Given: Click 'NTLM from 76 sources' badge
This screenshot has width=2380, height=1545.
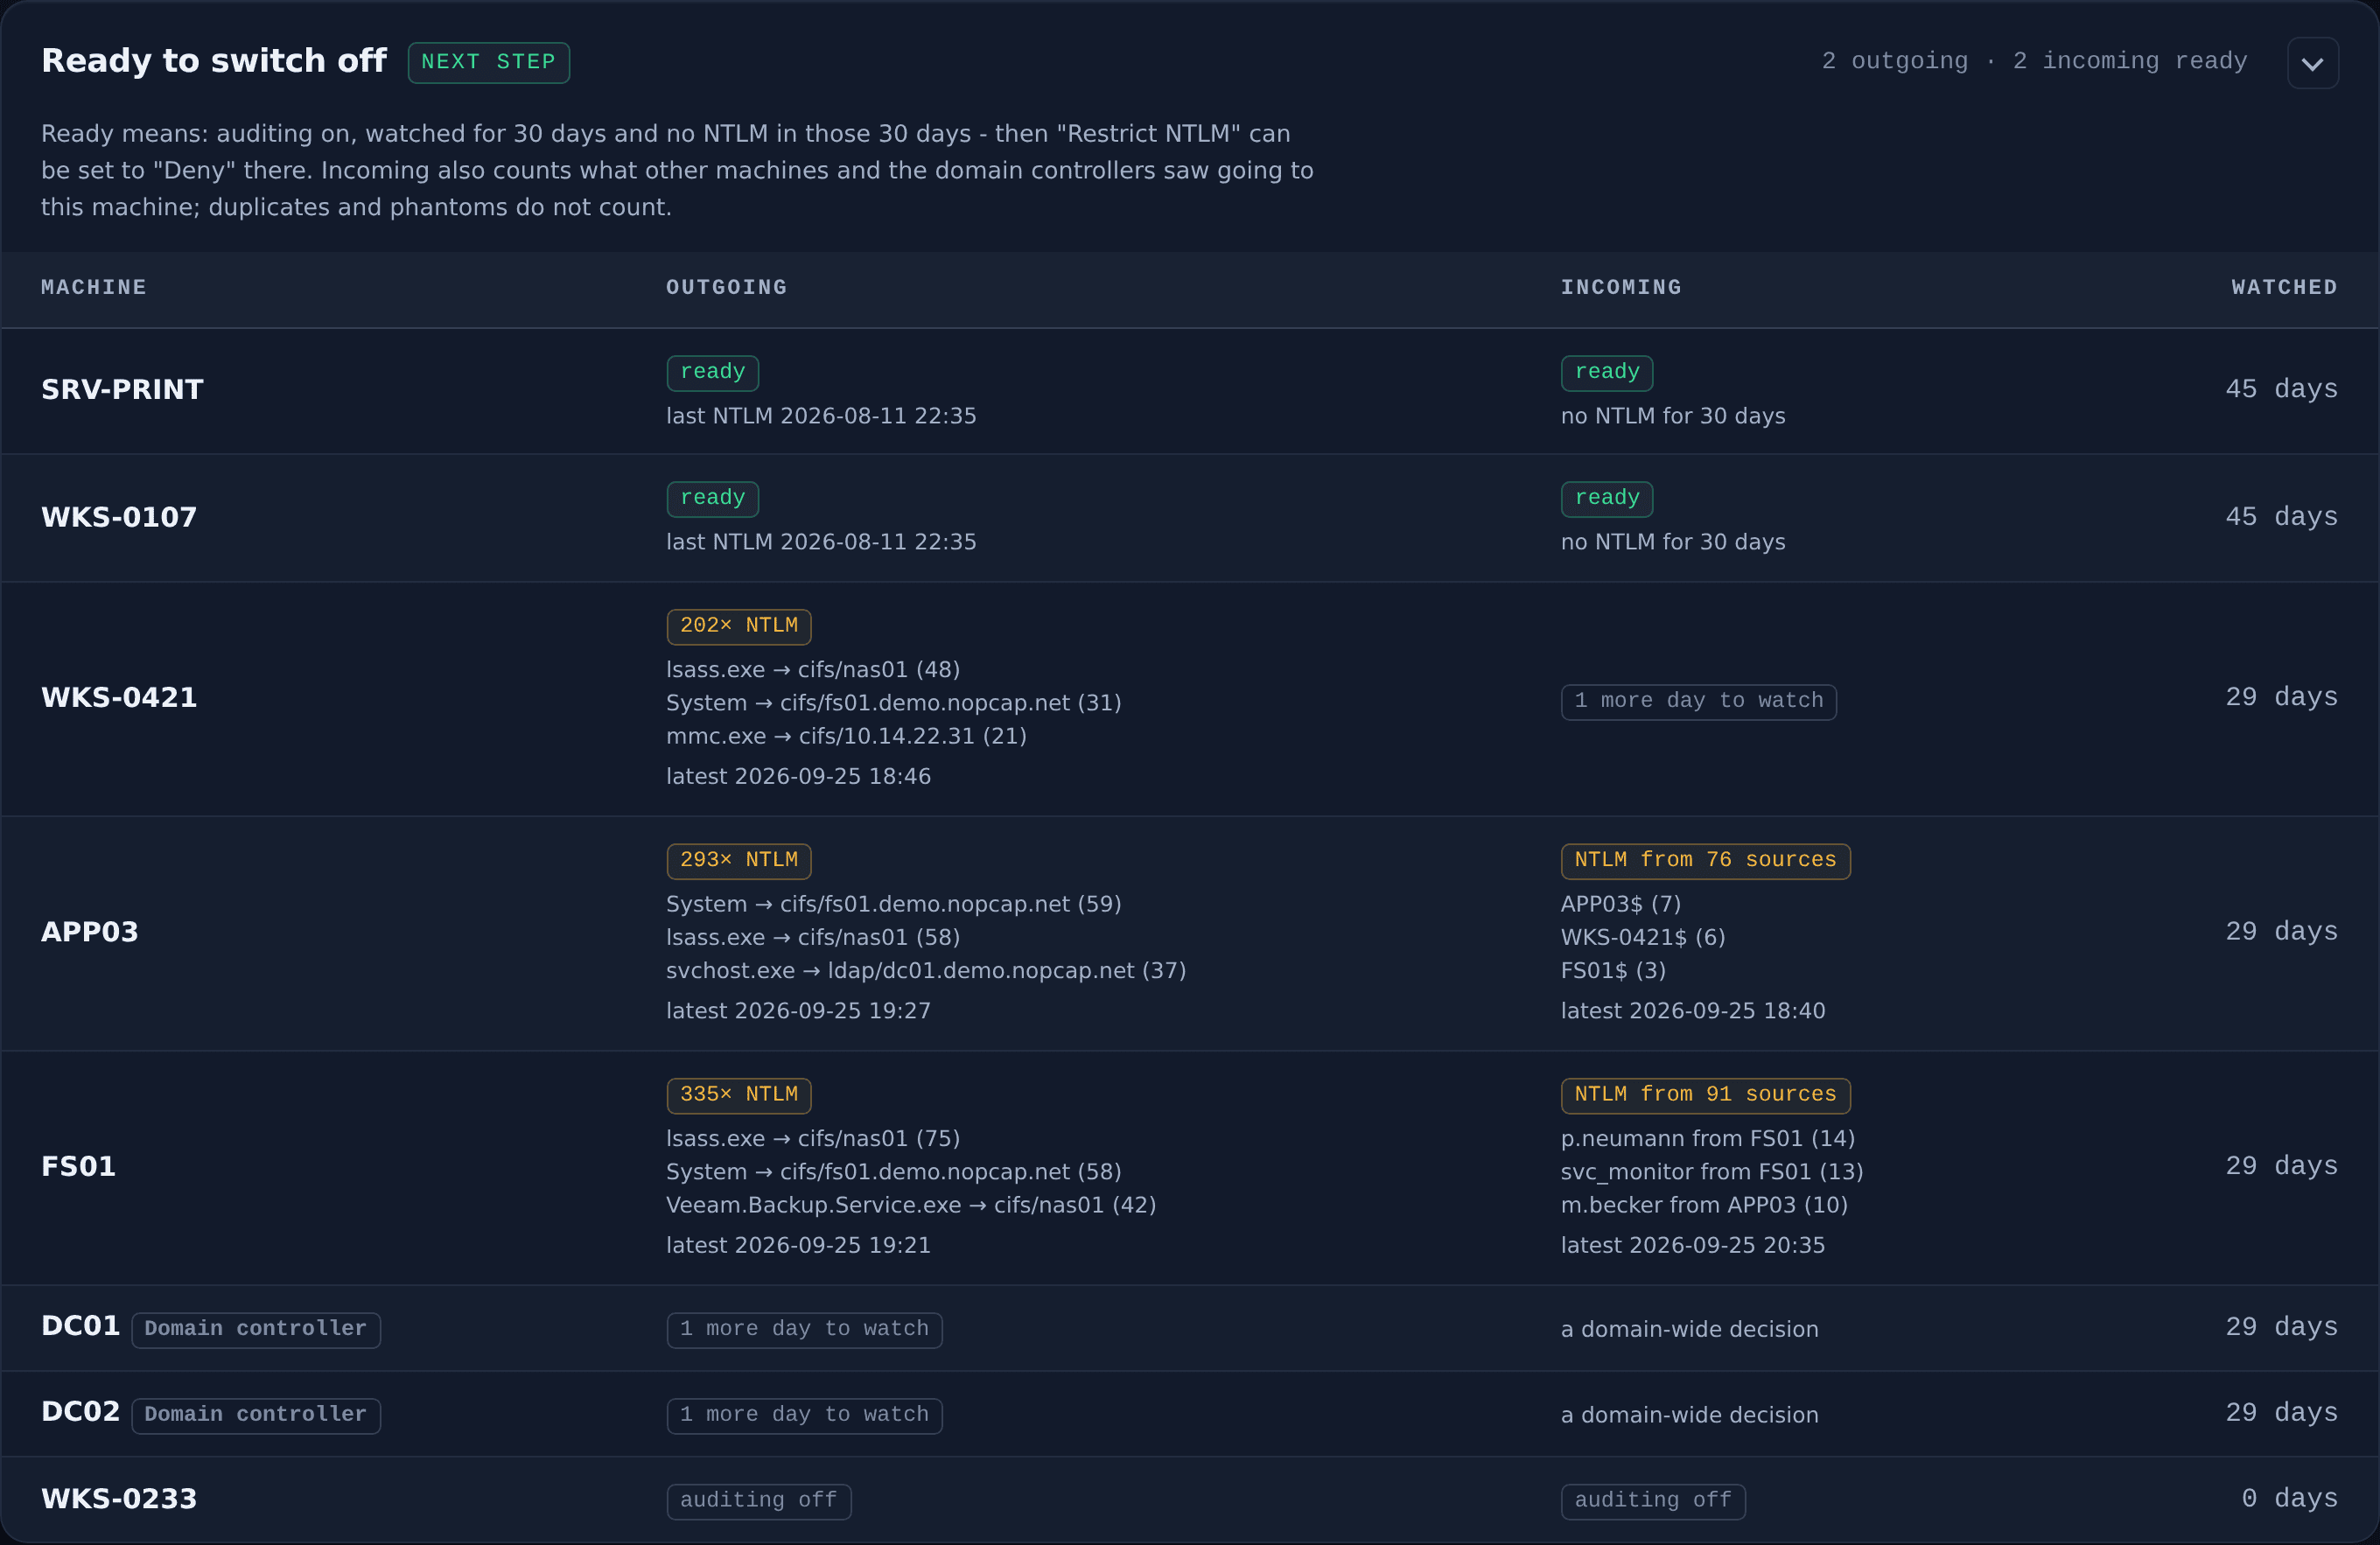Looking at the screenshot, I should point(1706,861).
